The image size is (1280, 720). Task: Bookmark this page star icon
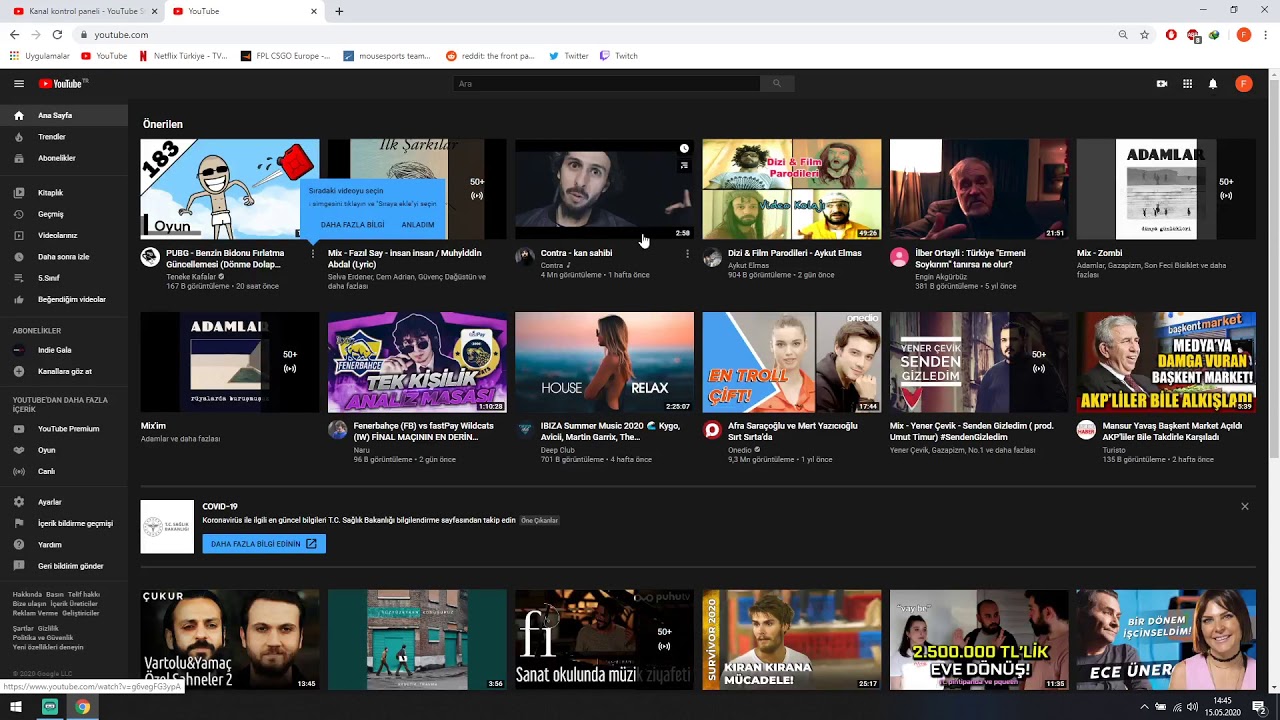pyautogui.click(x=1145, y=34)
